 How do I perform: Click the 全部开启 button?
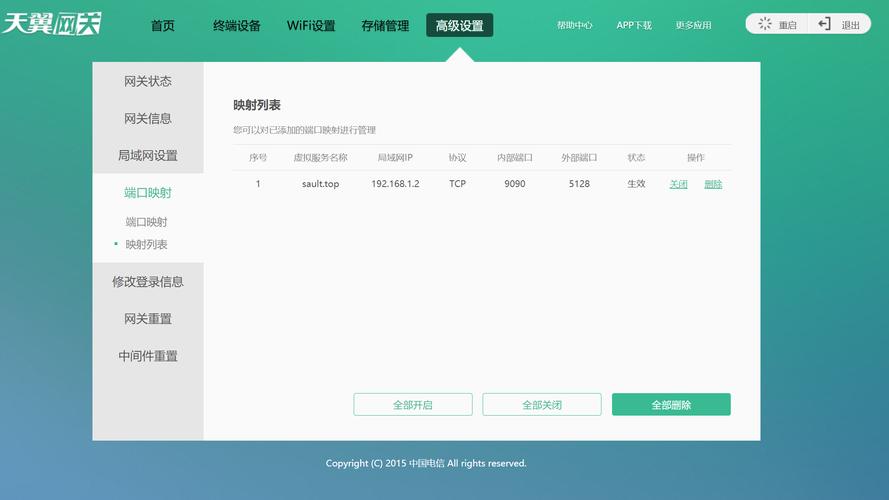click(413, 404)
